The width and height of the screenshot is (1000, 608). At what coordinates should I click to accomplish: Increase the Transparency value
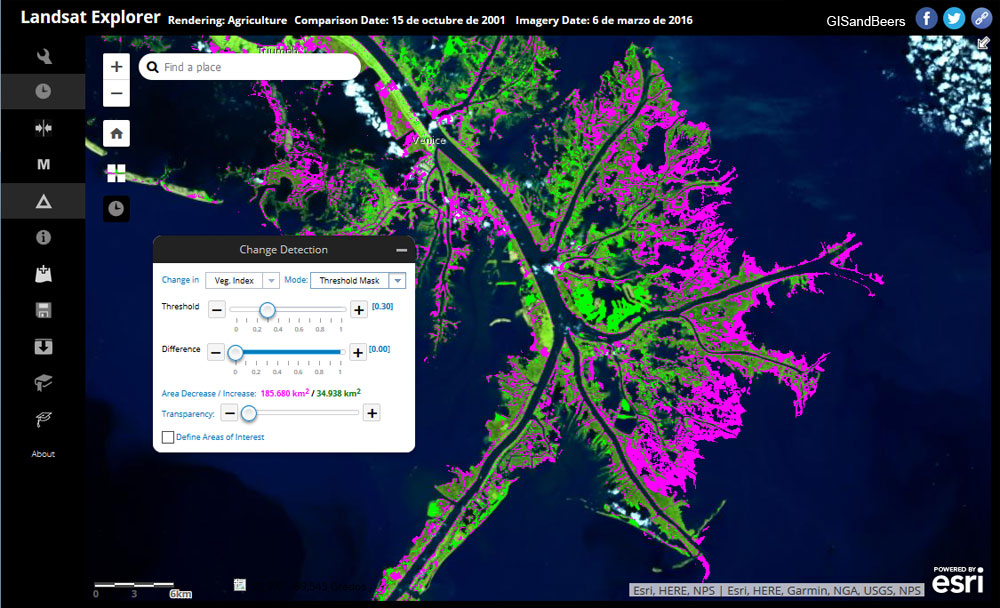click(372, 413)
